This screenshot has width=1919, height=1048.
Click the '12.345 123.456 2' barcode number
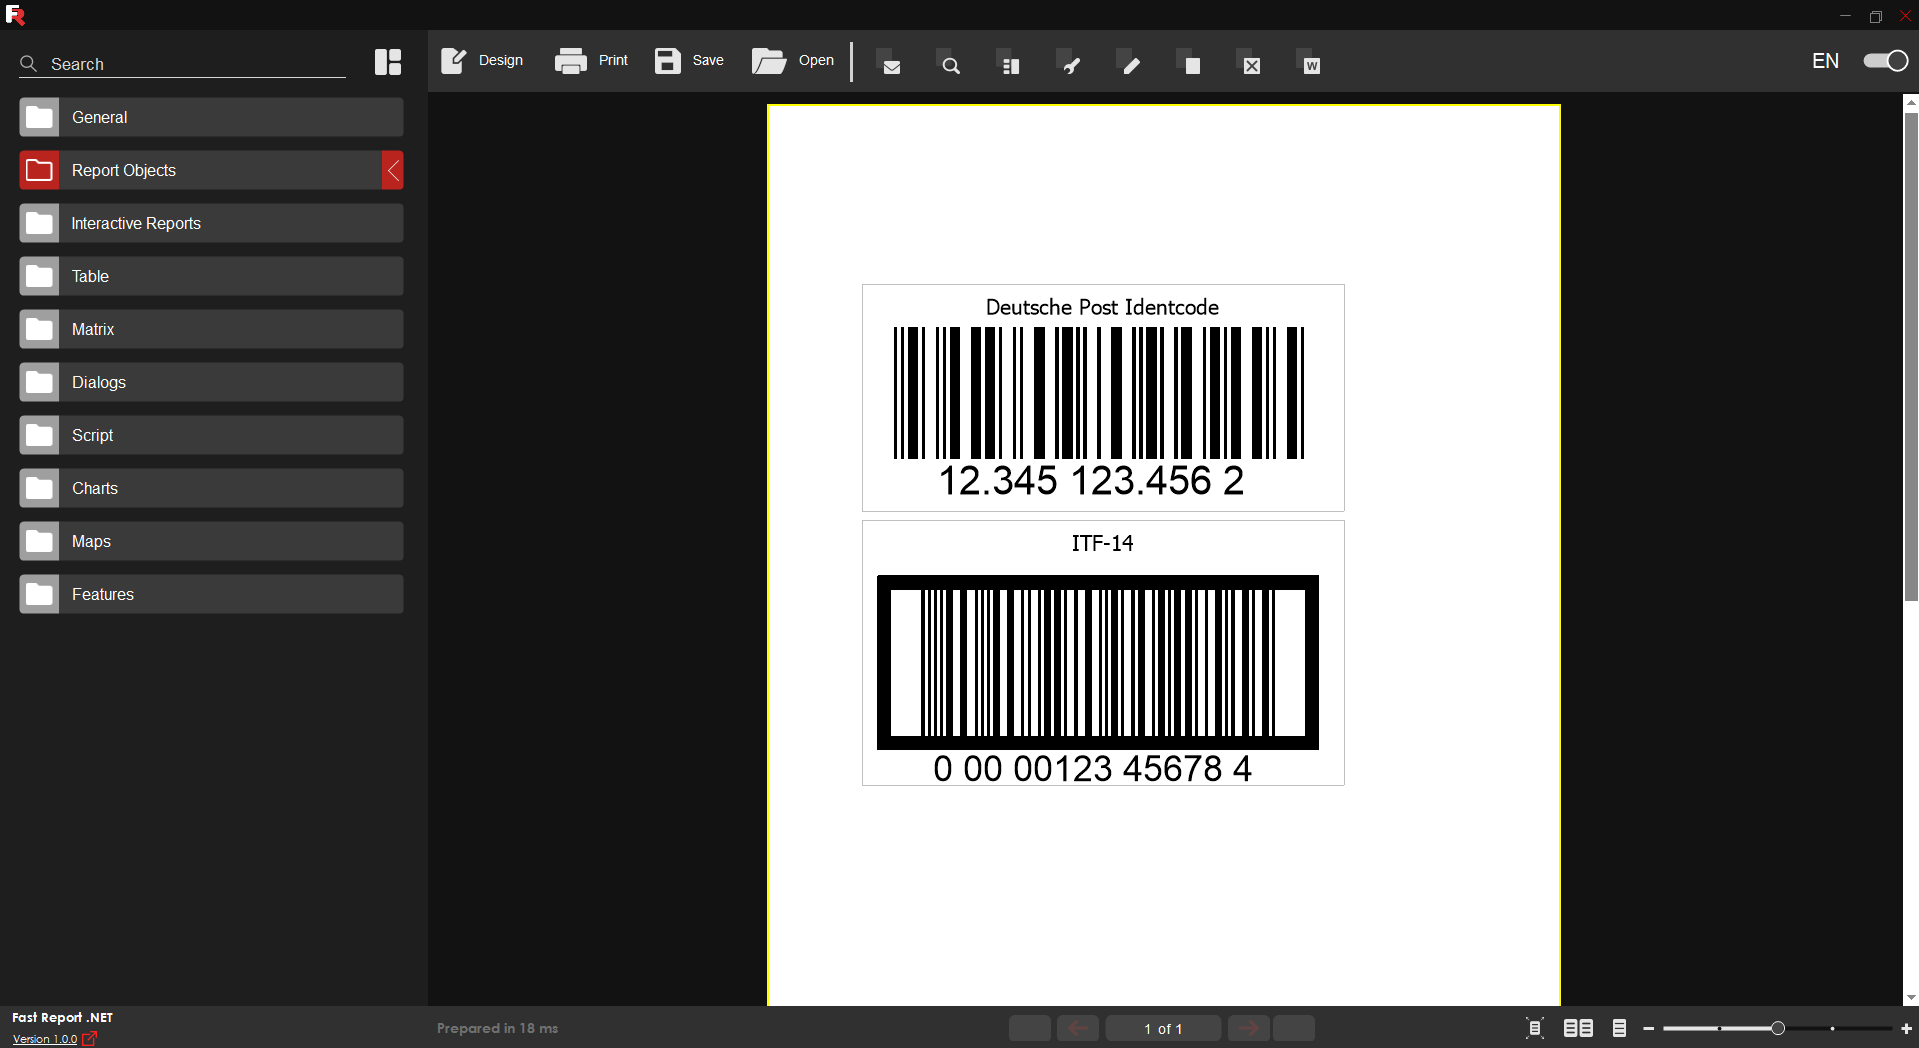click(x=1091, y=481)
